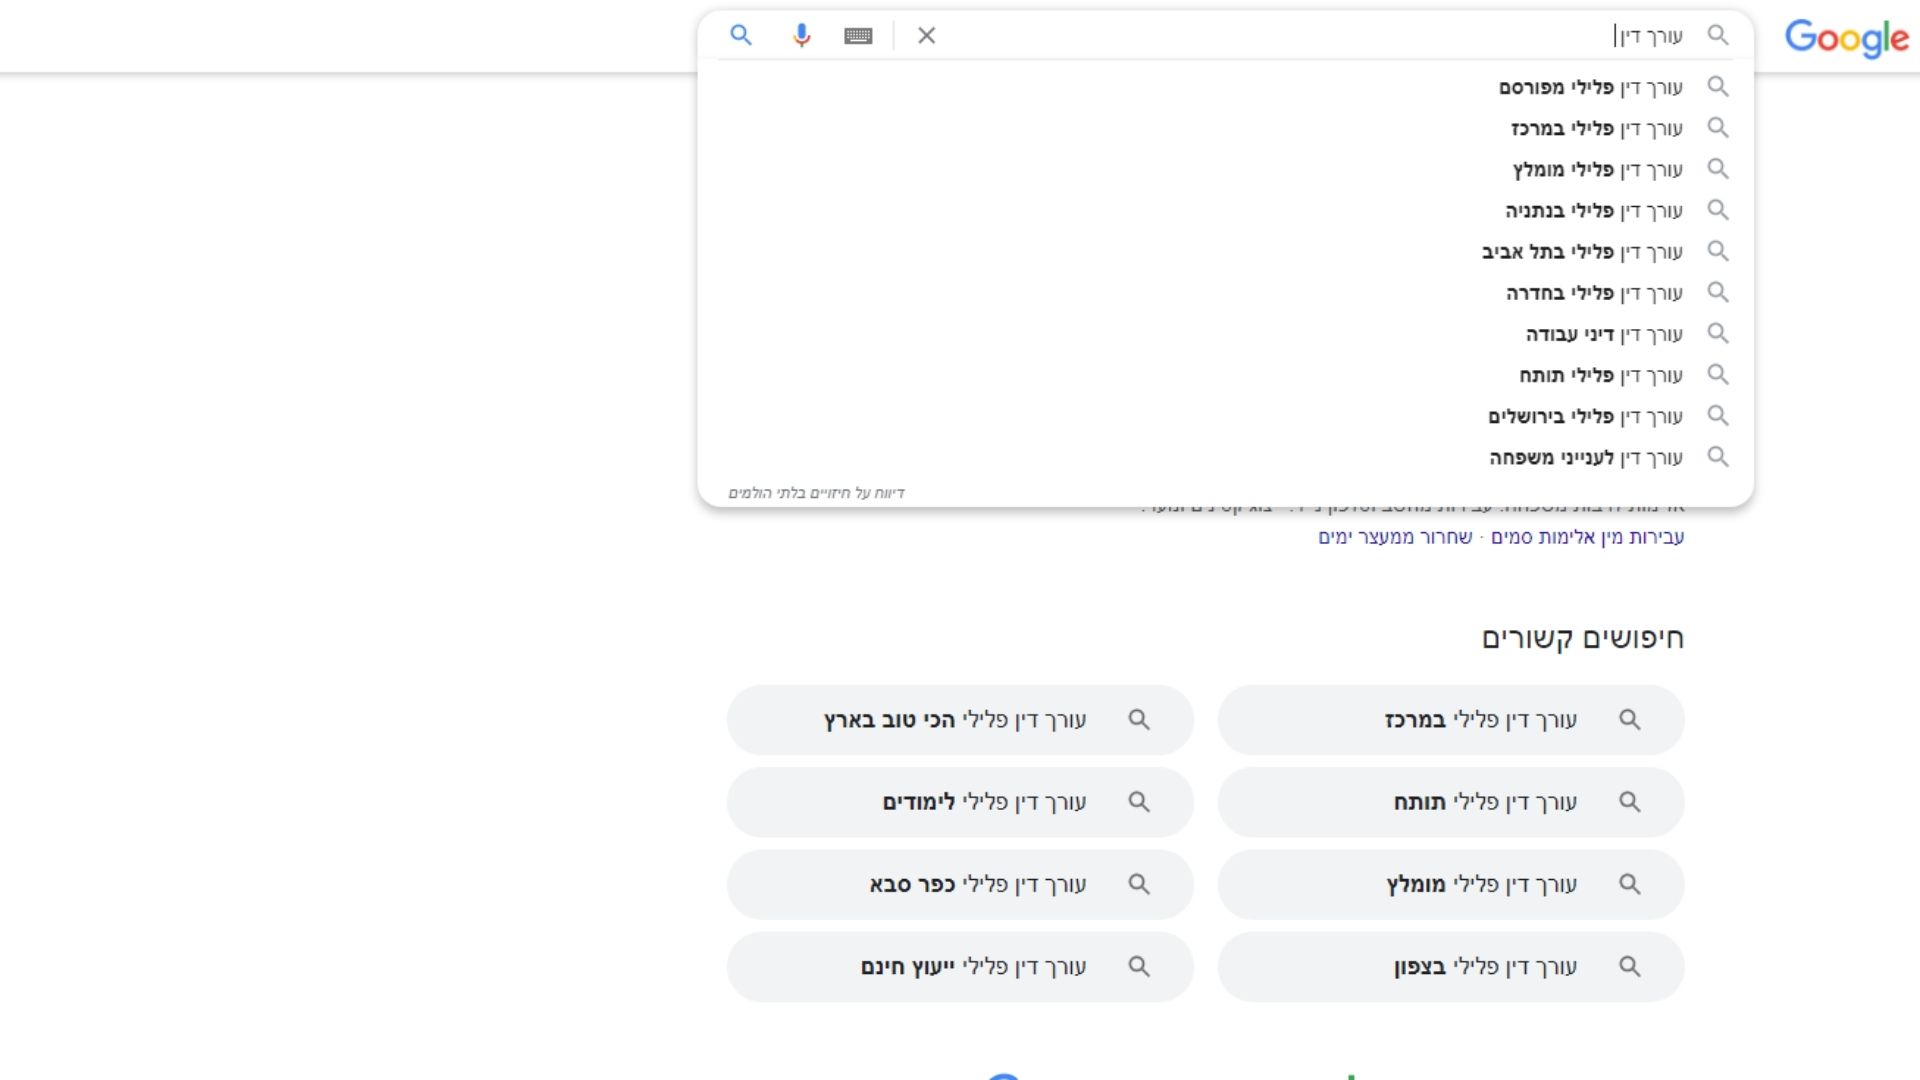Click magnifier icon in בצפון chip
1920x1080 pixels.
[1630, 967]
